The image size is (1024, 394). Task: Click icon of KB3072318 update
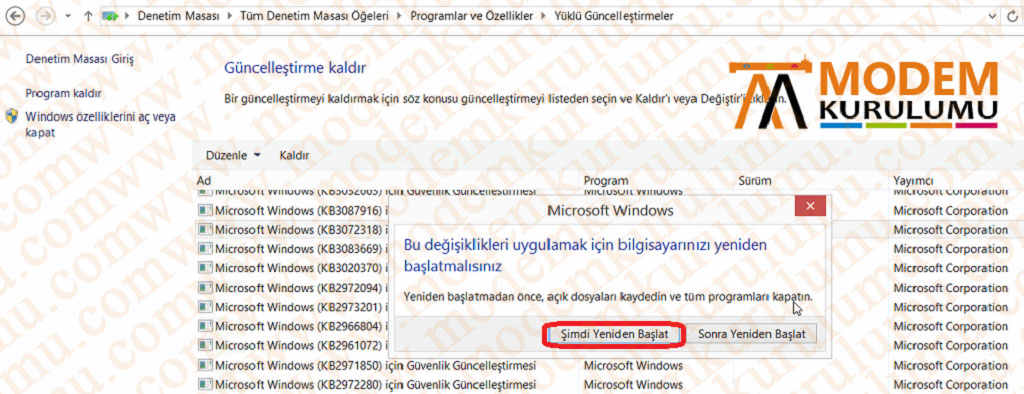(206, 230)
